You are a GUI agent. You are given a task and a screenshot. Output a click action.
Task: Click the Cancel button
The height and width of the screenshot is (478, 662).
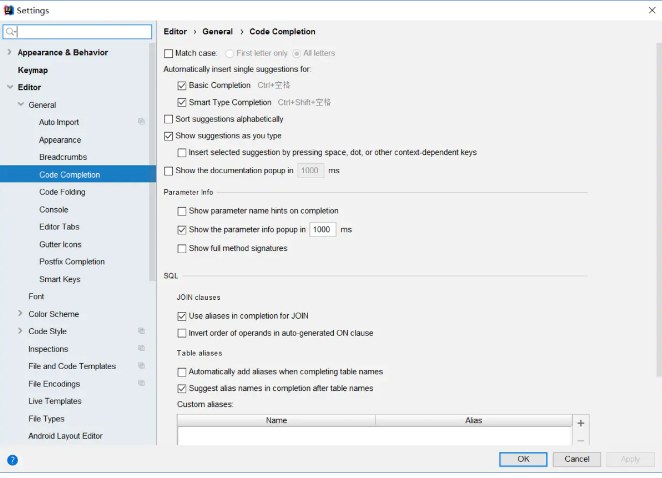[577, 459]
